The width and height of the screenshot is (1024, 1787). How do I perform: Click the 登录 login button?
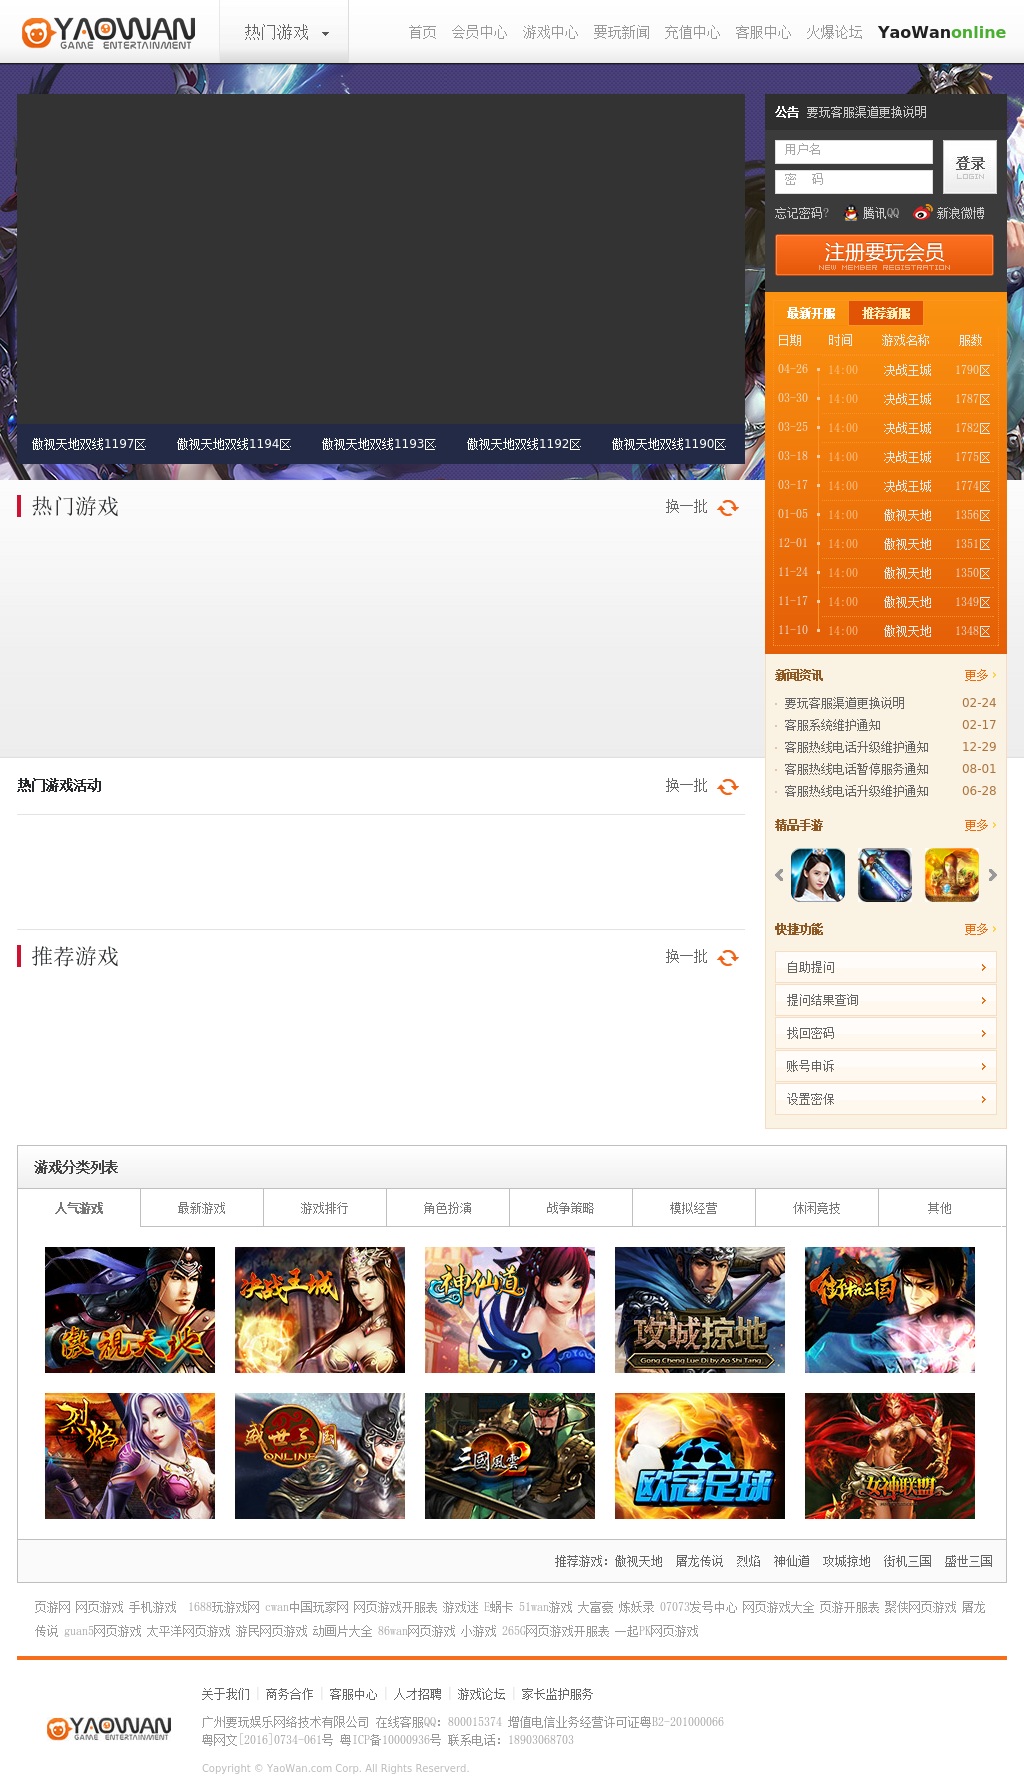point(970,166)
